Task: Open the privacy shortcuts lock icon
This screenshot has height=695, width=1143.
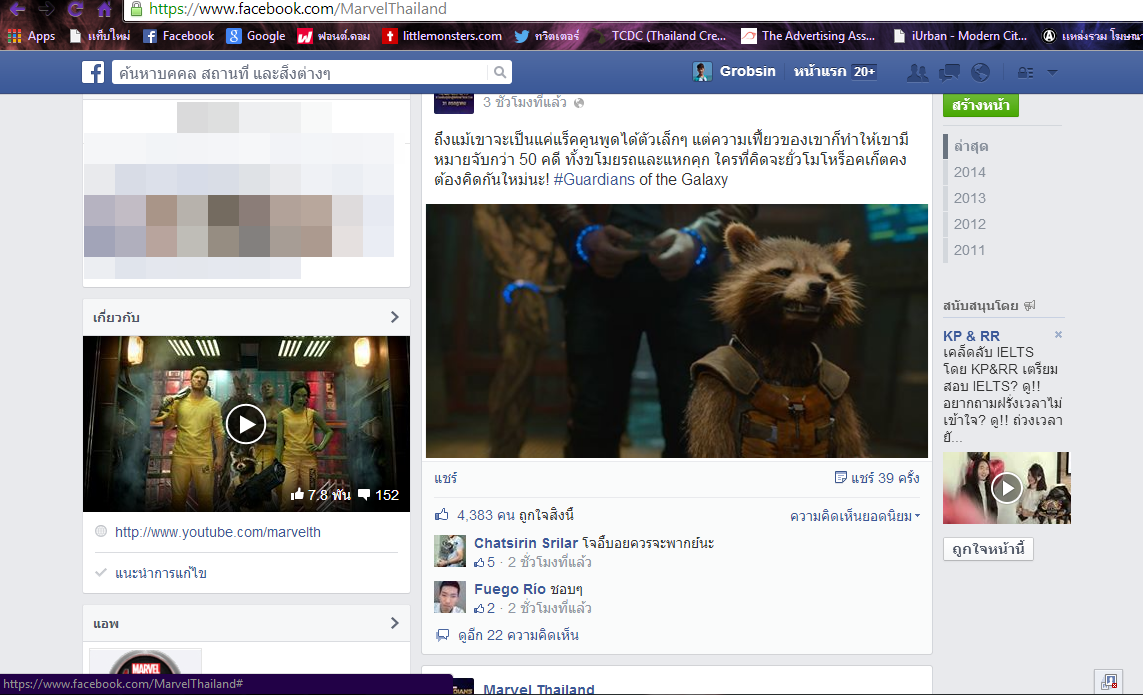Action: point(1026,72)
